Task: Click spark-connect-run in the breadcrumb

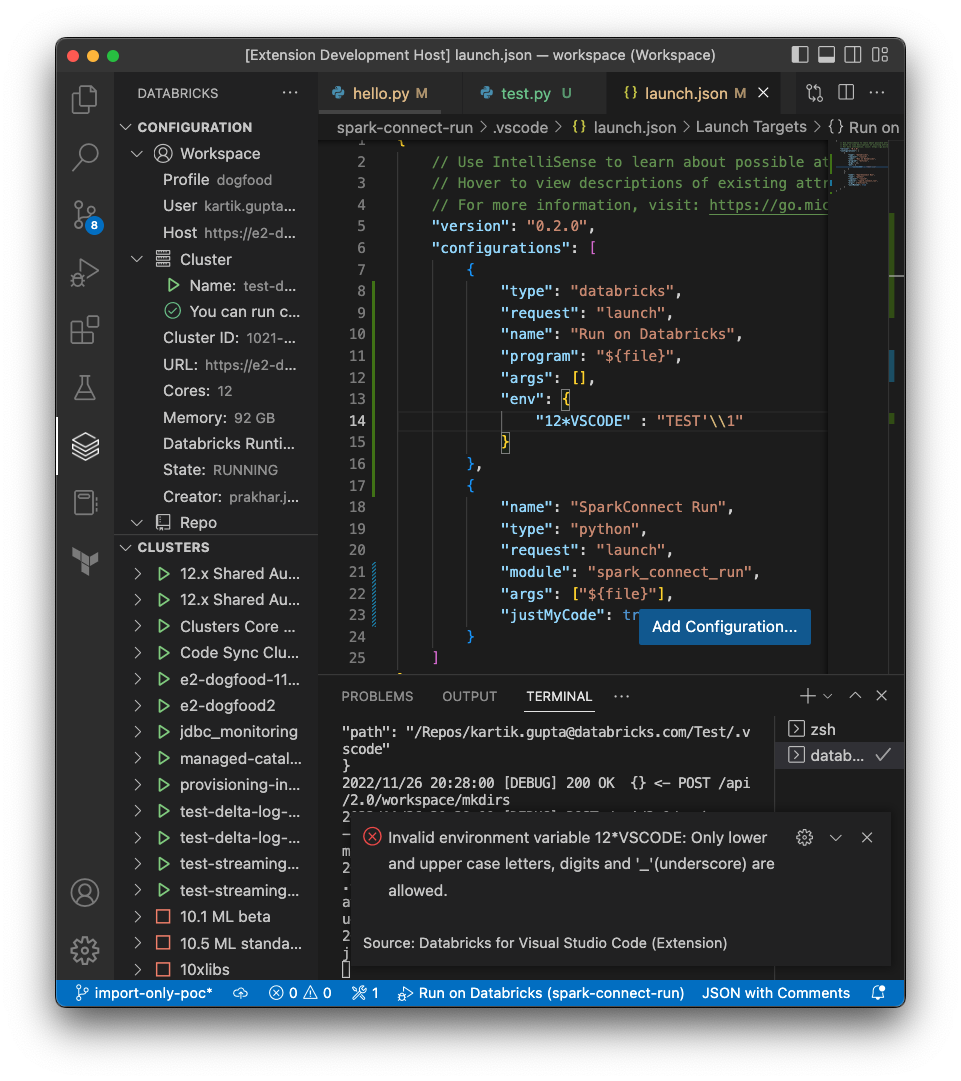Action: (x=405, y=128)
